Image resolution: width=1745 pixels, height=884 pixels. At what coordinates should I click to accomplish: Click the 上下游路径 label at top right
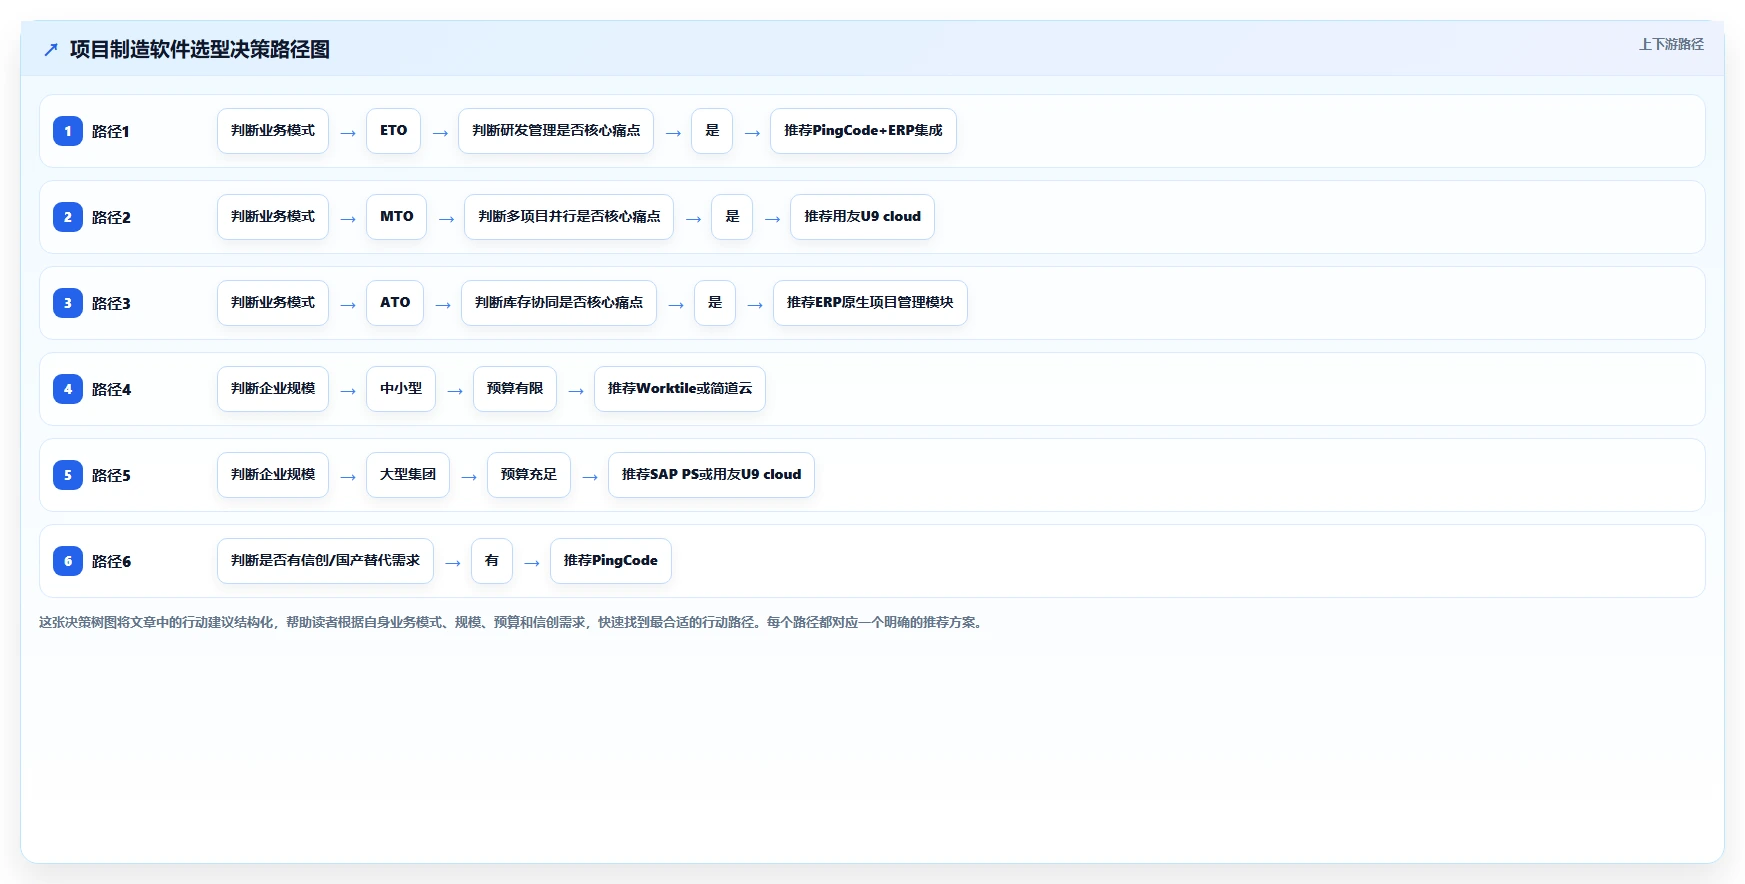tap(1671, 44)
